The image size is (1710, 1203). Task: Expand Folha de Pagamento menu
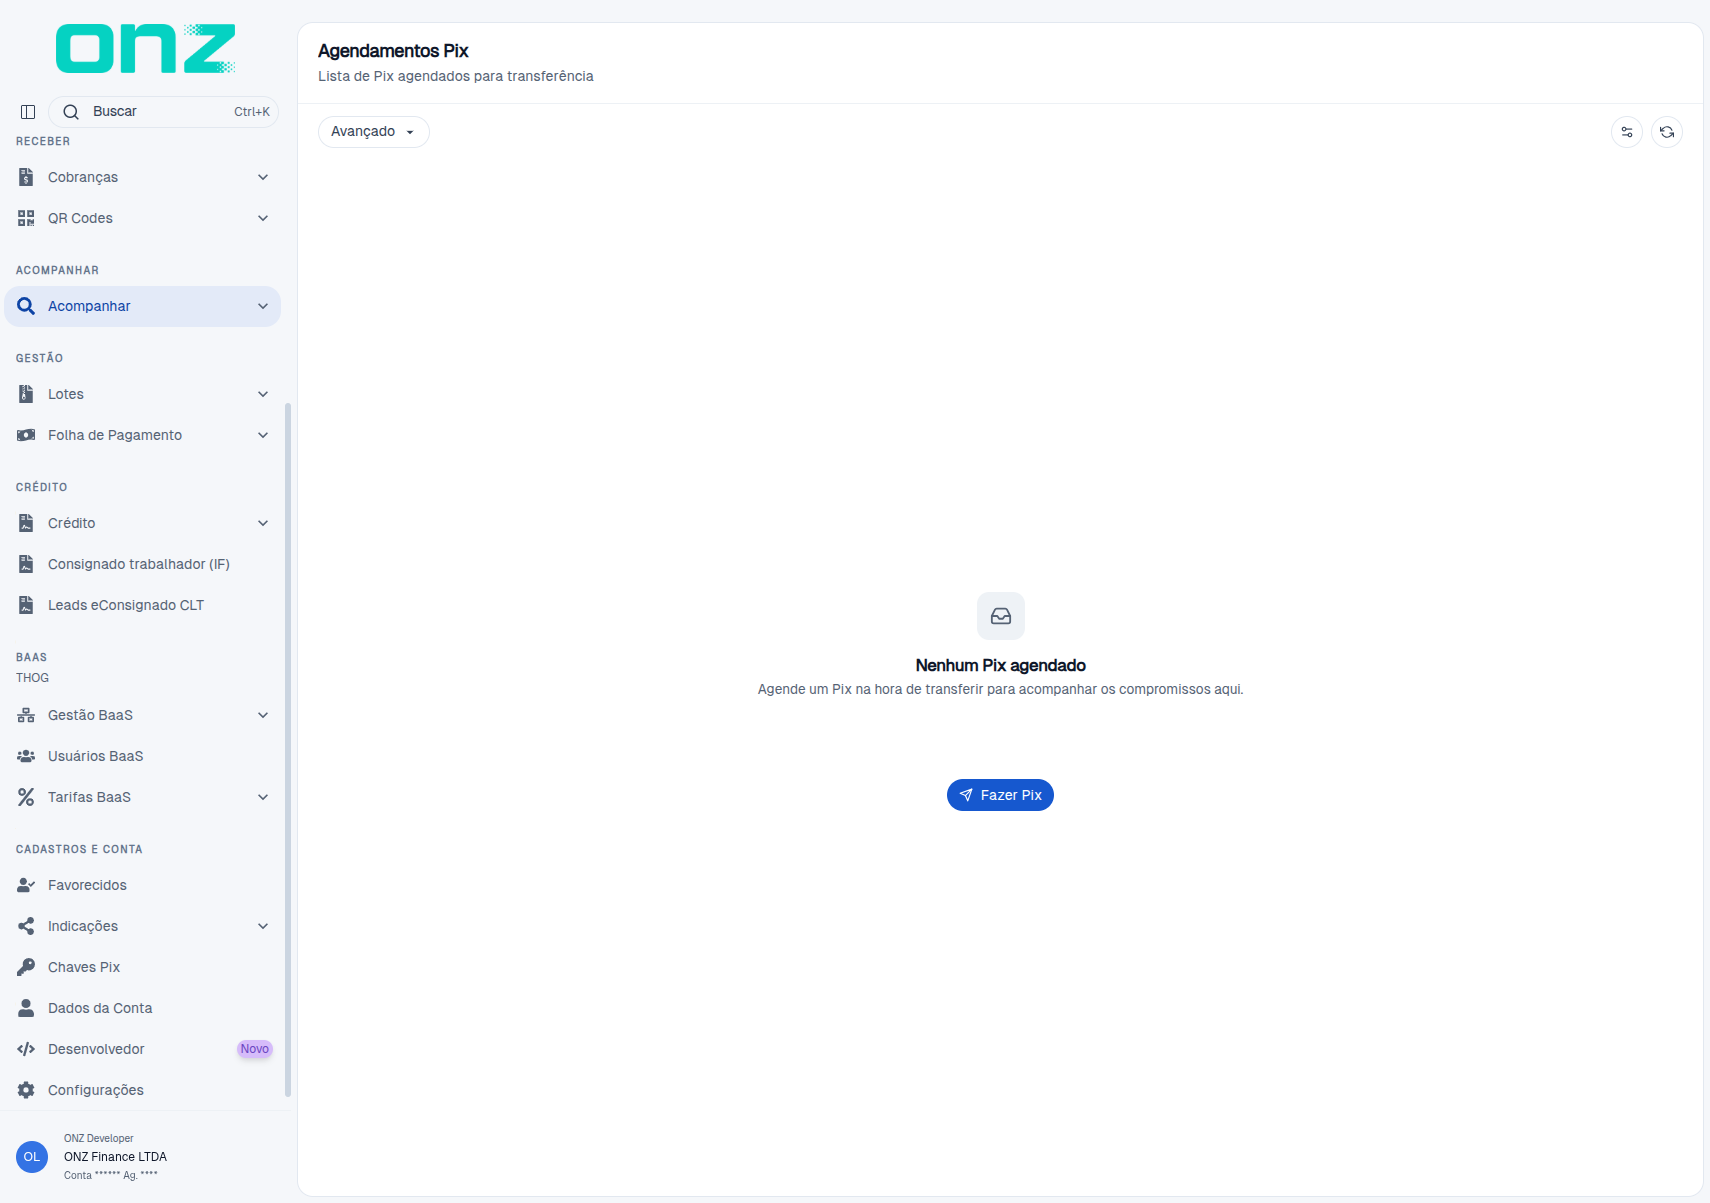[x=142, y=435]
